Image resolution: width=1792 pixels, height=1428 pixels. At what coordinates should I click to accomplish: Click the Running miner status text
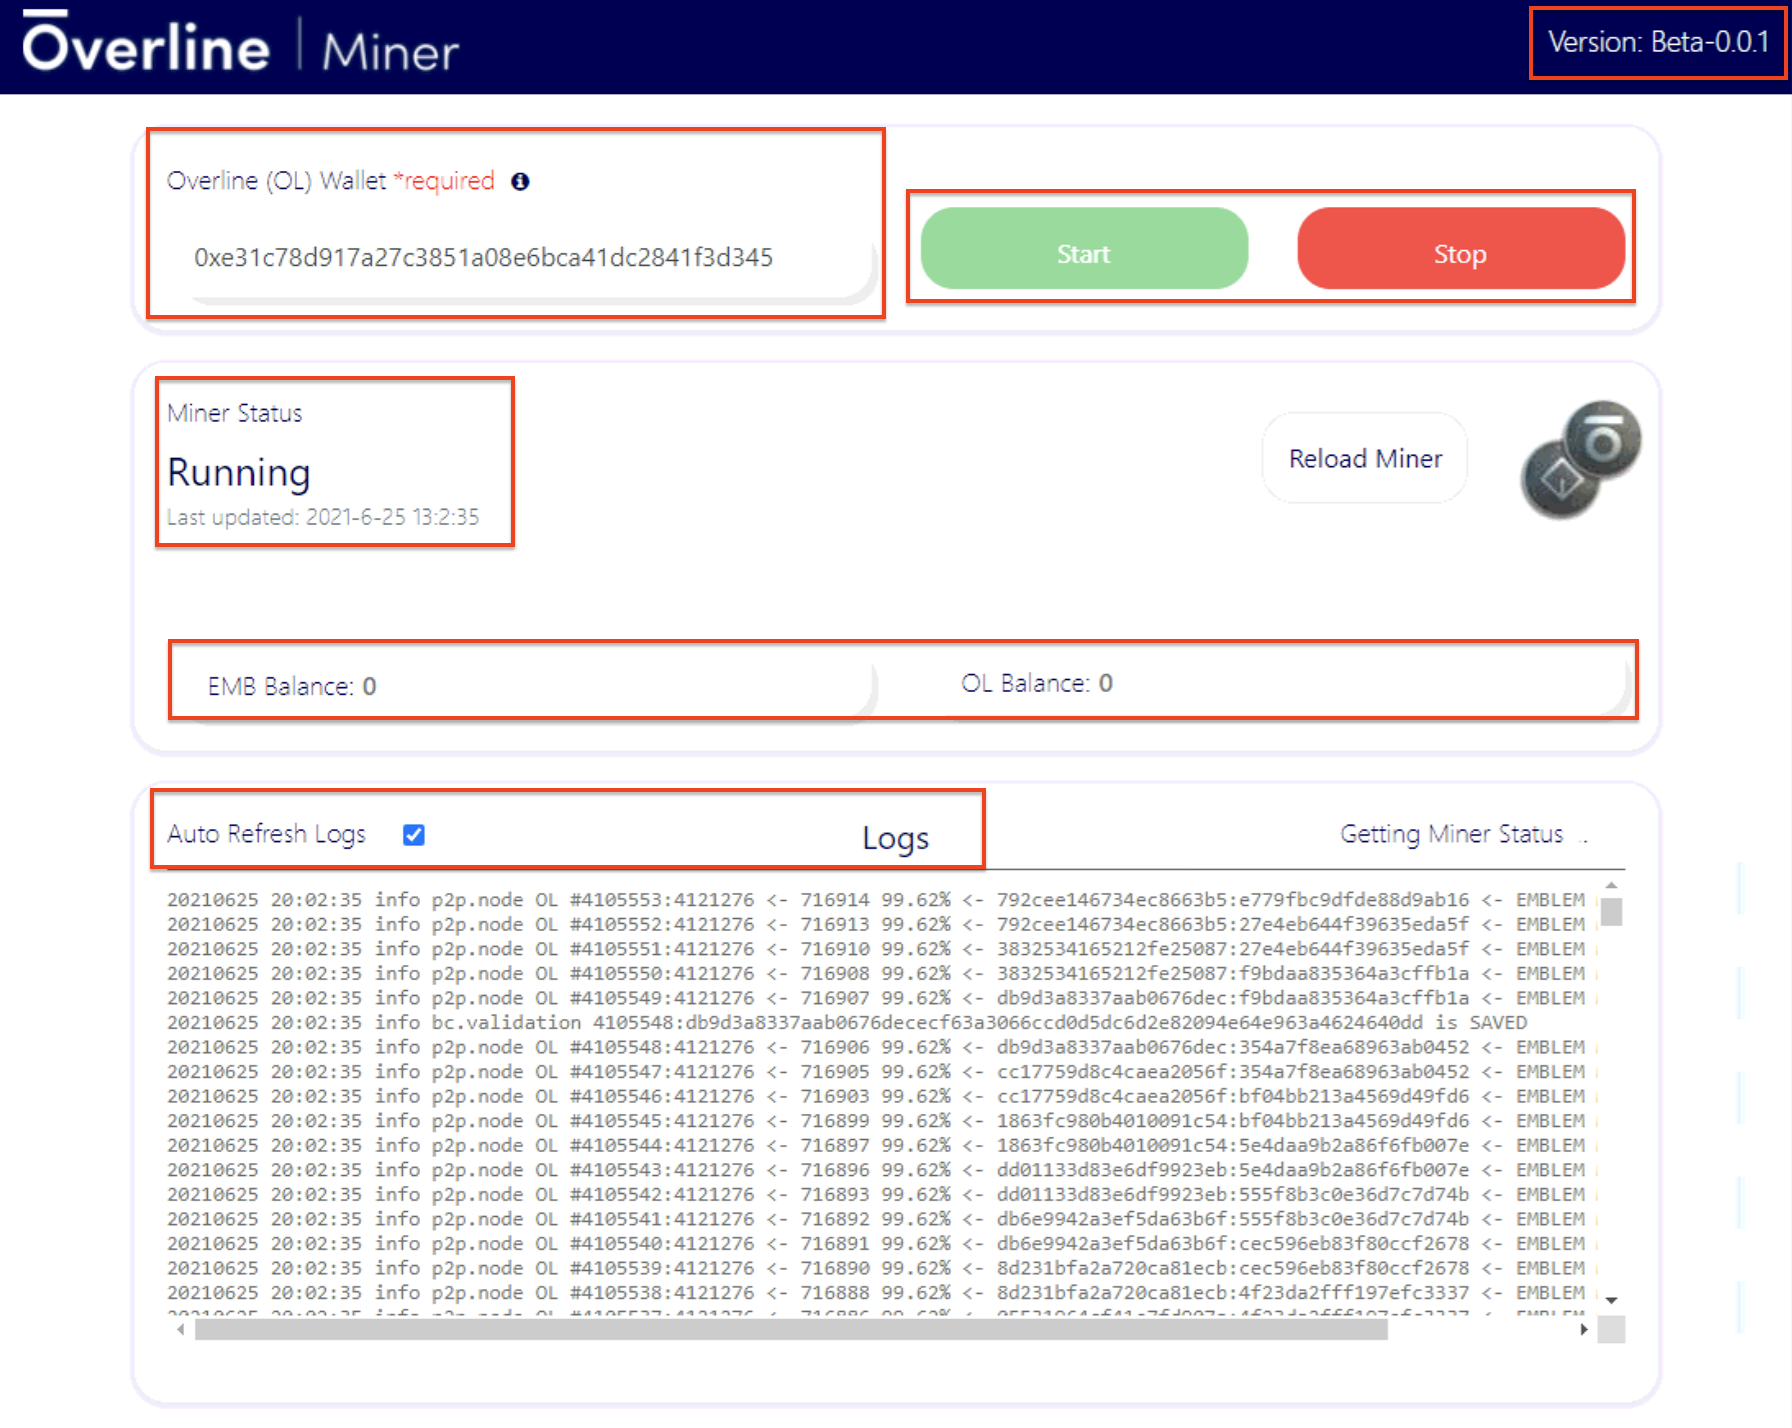(x=239, y=473)
